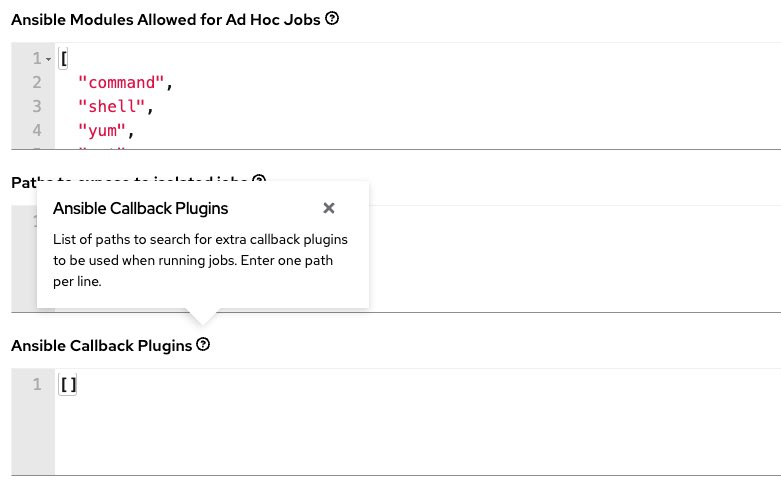Viewport: 781px width, 495px height.
Task: Click the Ansible Callback Plugins field label
Action: click(x=101, y=345)
